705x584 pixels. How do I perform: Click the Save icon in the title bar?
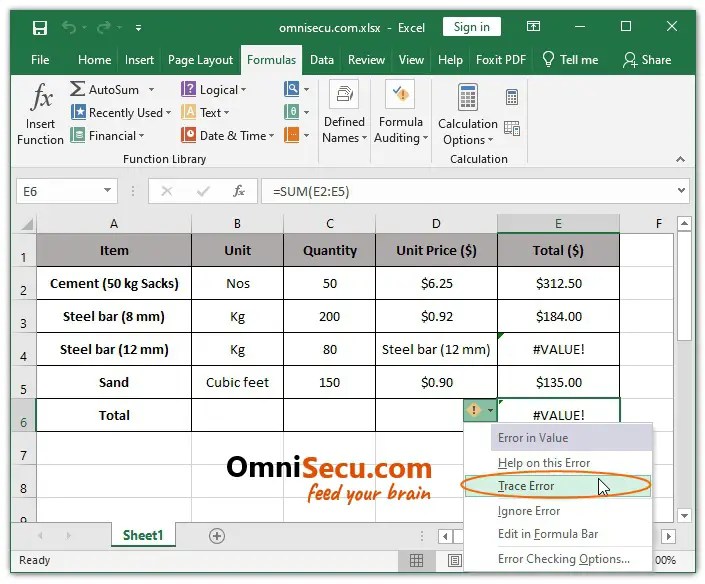(40, 28)
